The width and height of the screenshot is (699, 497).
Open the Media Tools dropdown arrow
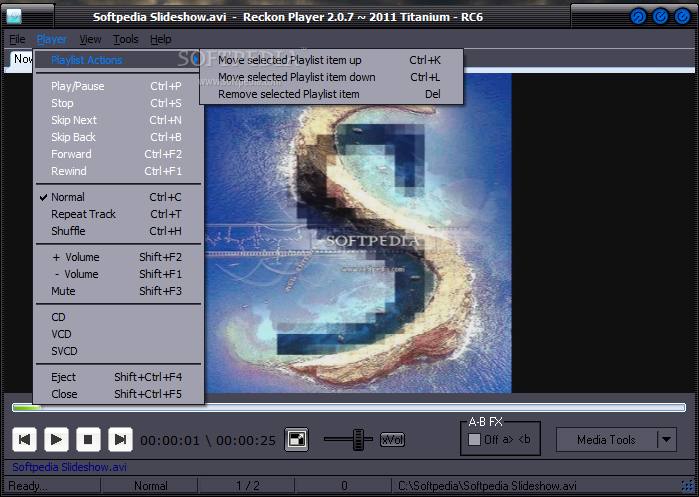[666, 439]
